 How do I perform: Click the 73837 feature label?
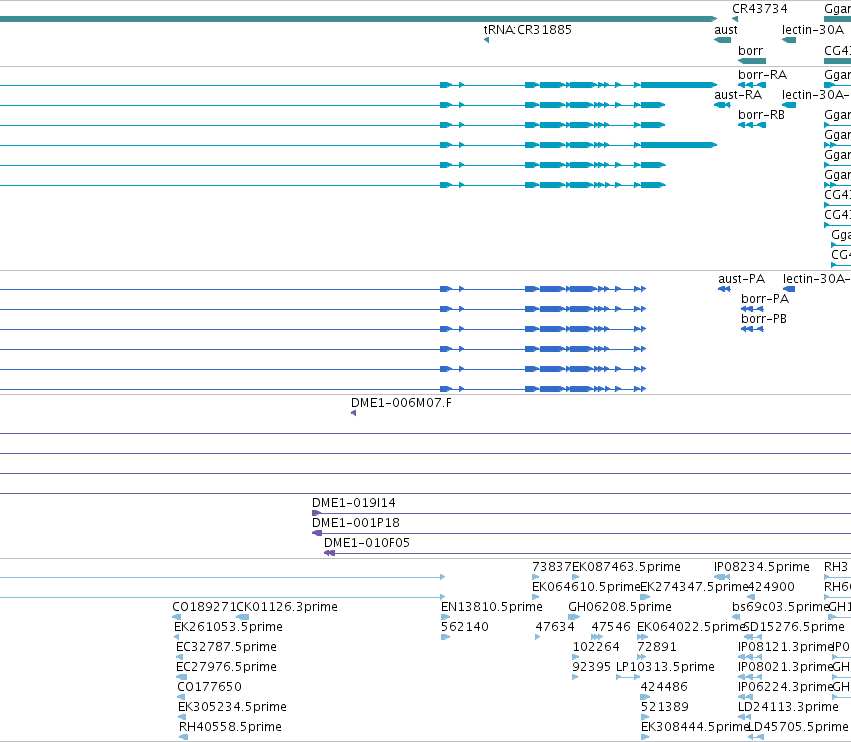[x=552, y=567]
